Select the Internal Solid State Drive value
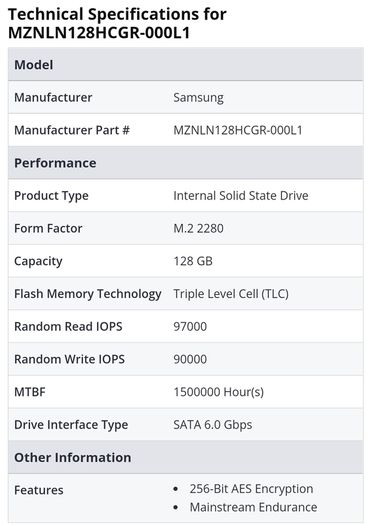The height and width of the screenshot is (525, 375). pos(241,196)
